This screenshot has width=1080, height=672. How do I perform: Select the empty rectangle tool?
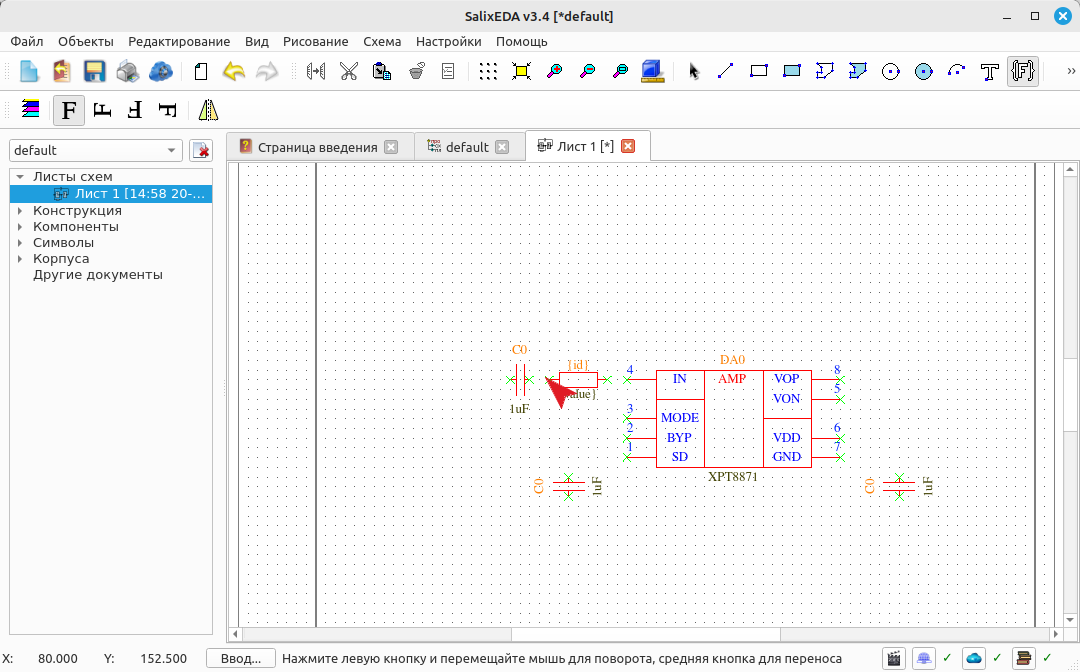(758, 71)
